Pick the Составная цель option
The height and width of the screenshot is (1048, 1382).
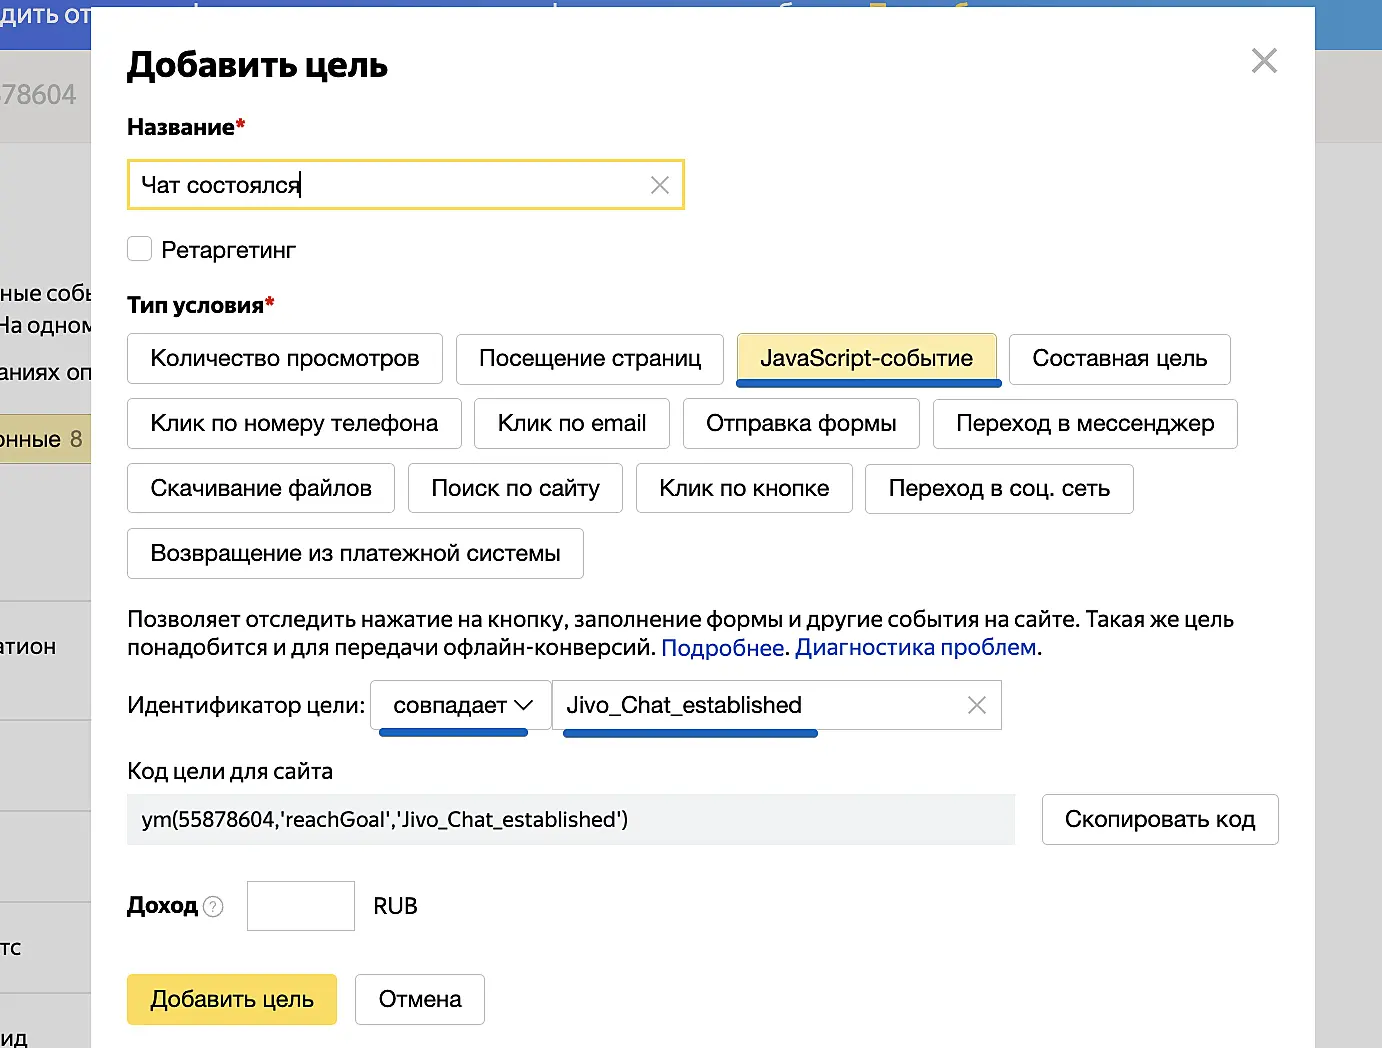click(1119, 359)
